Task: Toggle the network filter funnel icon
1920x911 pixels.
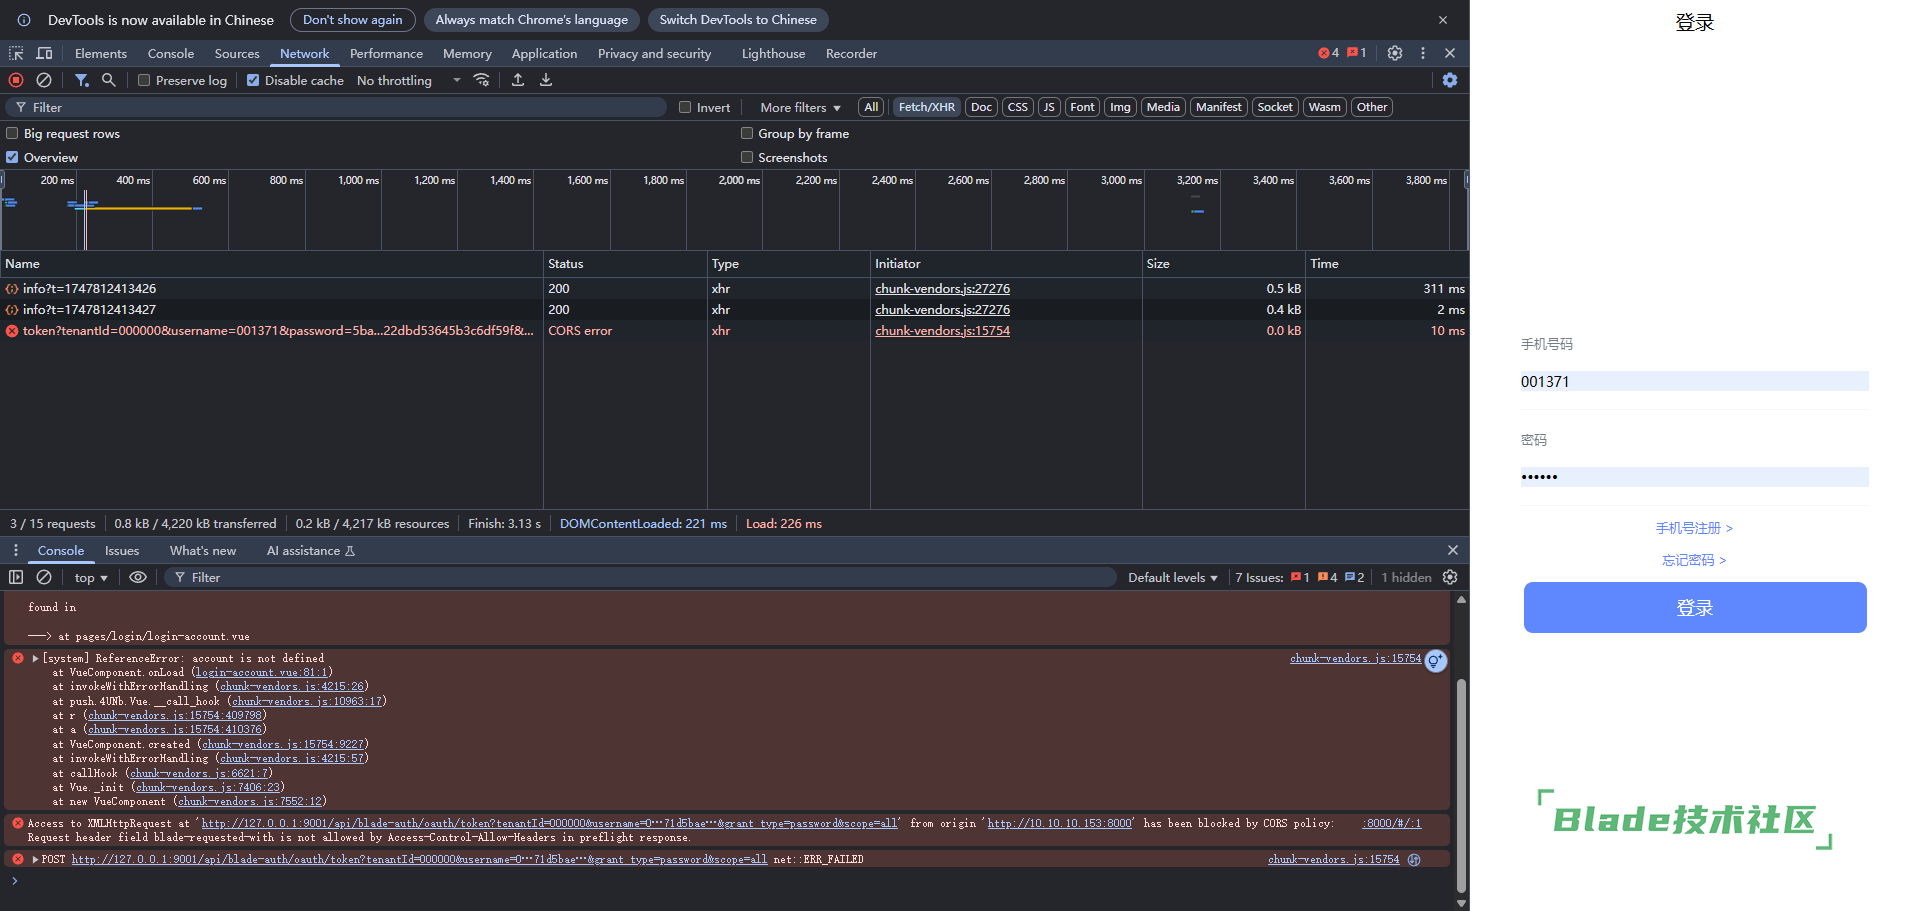Action: [82, 80]
